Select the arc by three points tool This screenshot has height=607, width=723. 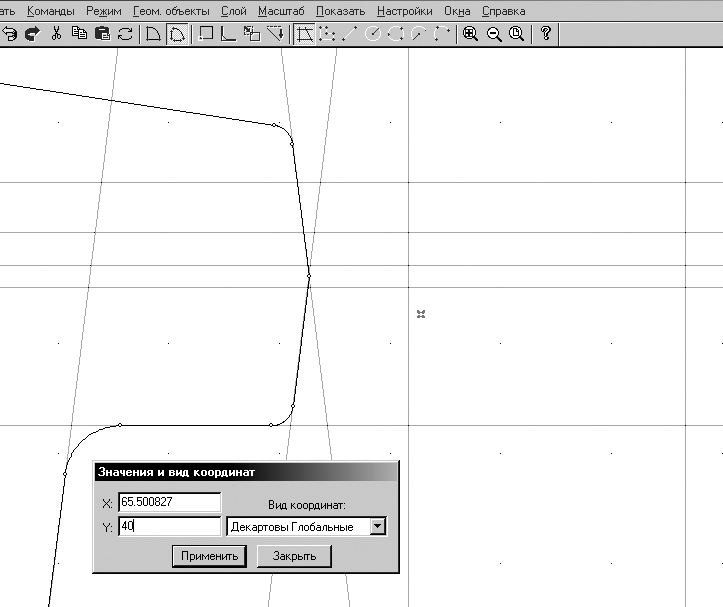pyautogui.click(x=442, y=34)
